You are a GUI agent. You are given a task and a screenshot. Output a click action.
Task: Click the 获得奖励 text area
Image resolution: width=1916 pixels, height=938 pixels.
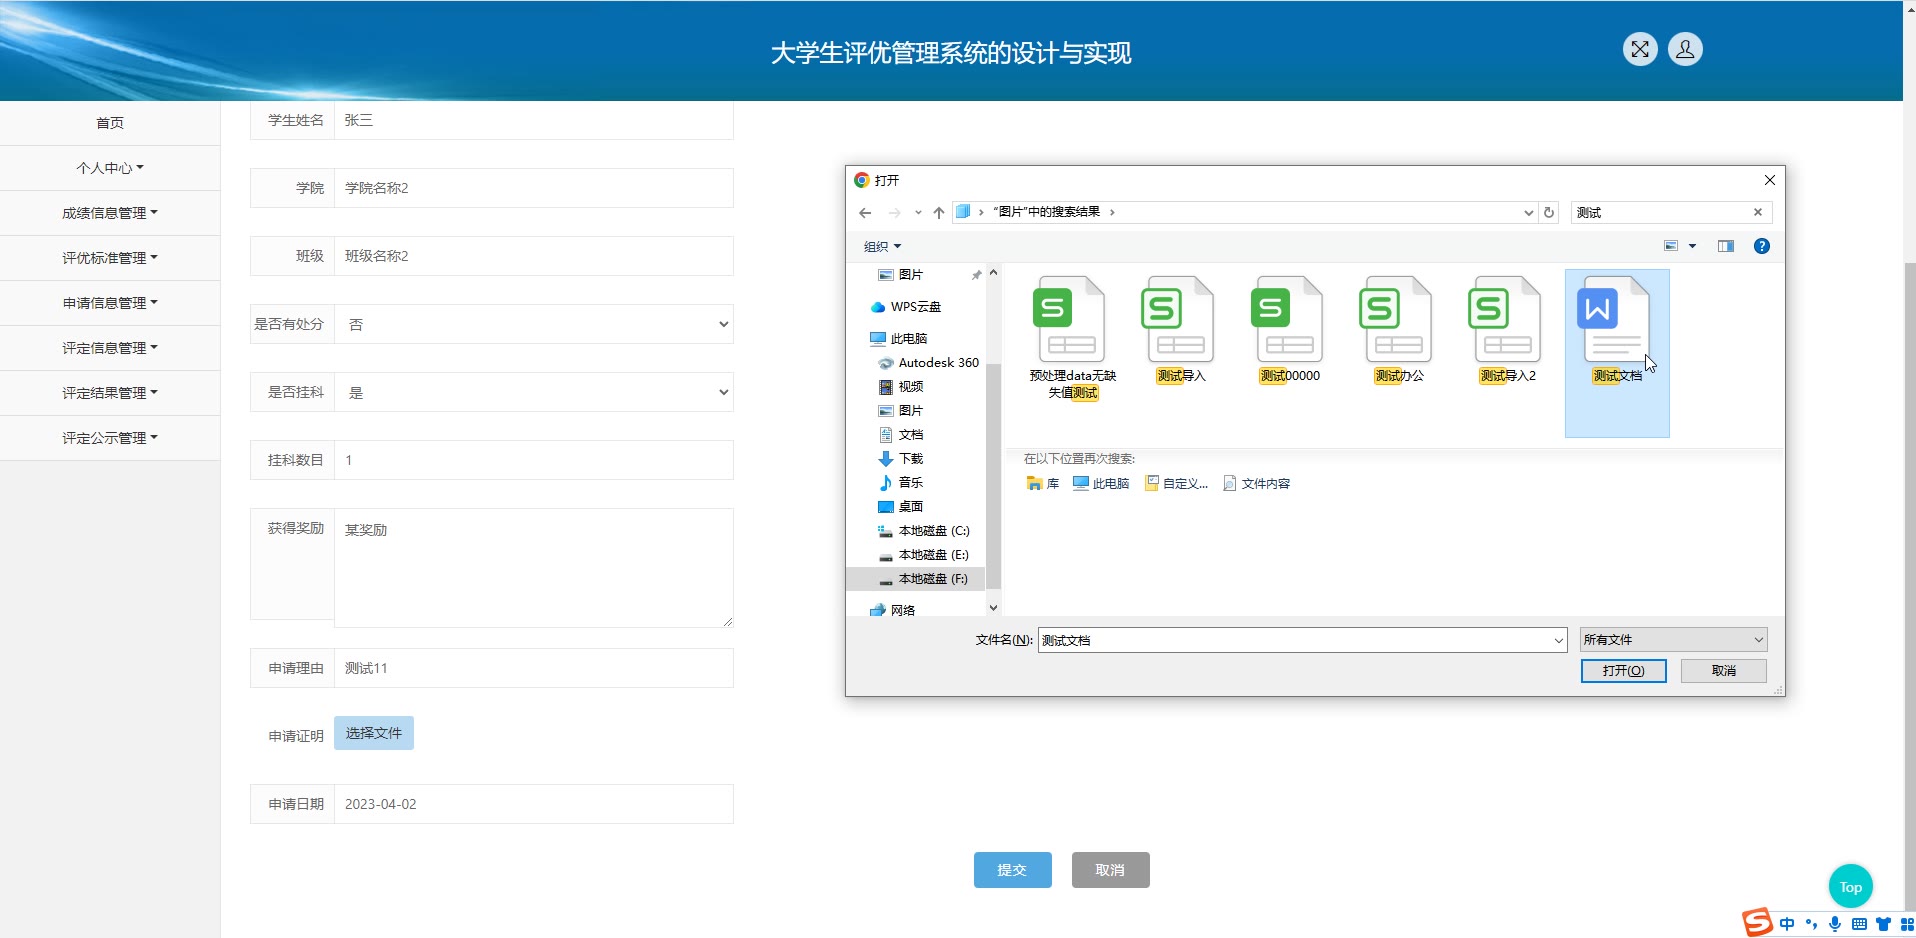coord(534,568)
